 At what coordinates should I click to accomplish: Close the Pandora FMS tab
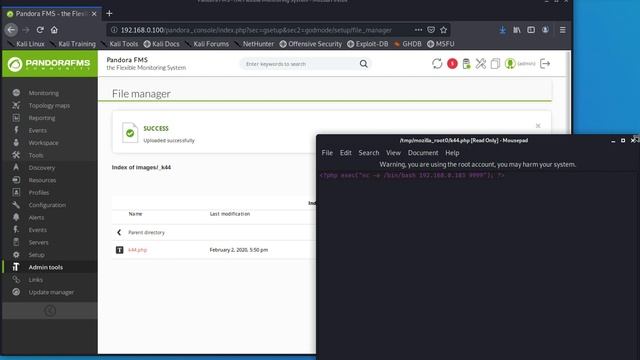coord(94,14)
